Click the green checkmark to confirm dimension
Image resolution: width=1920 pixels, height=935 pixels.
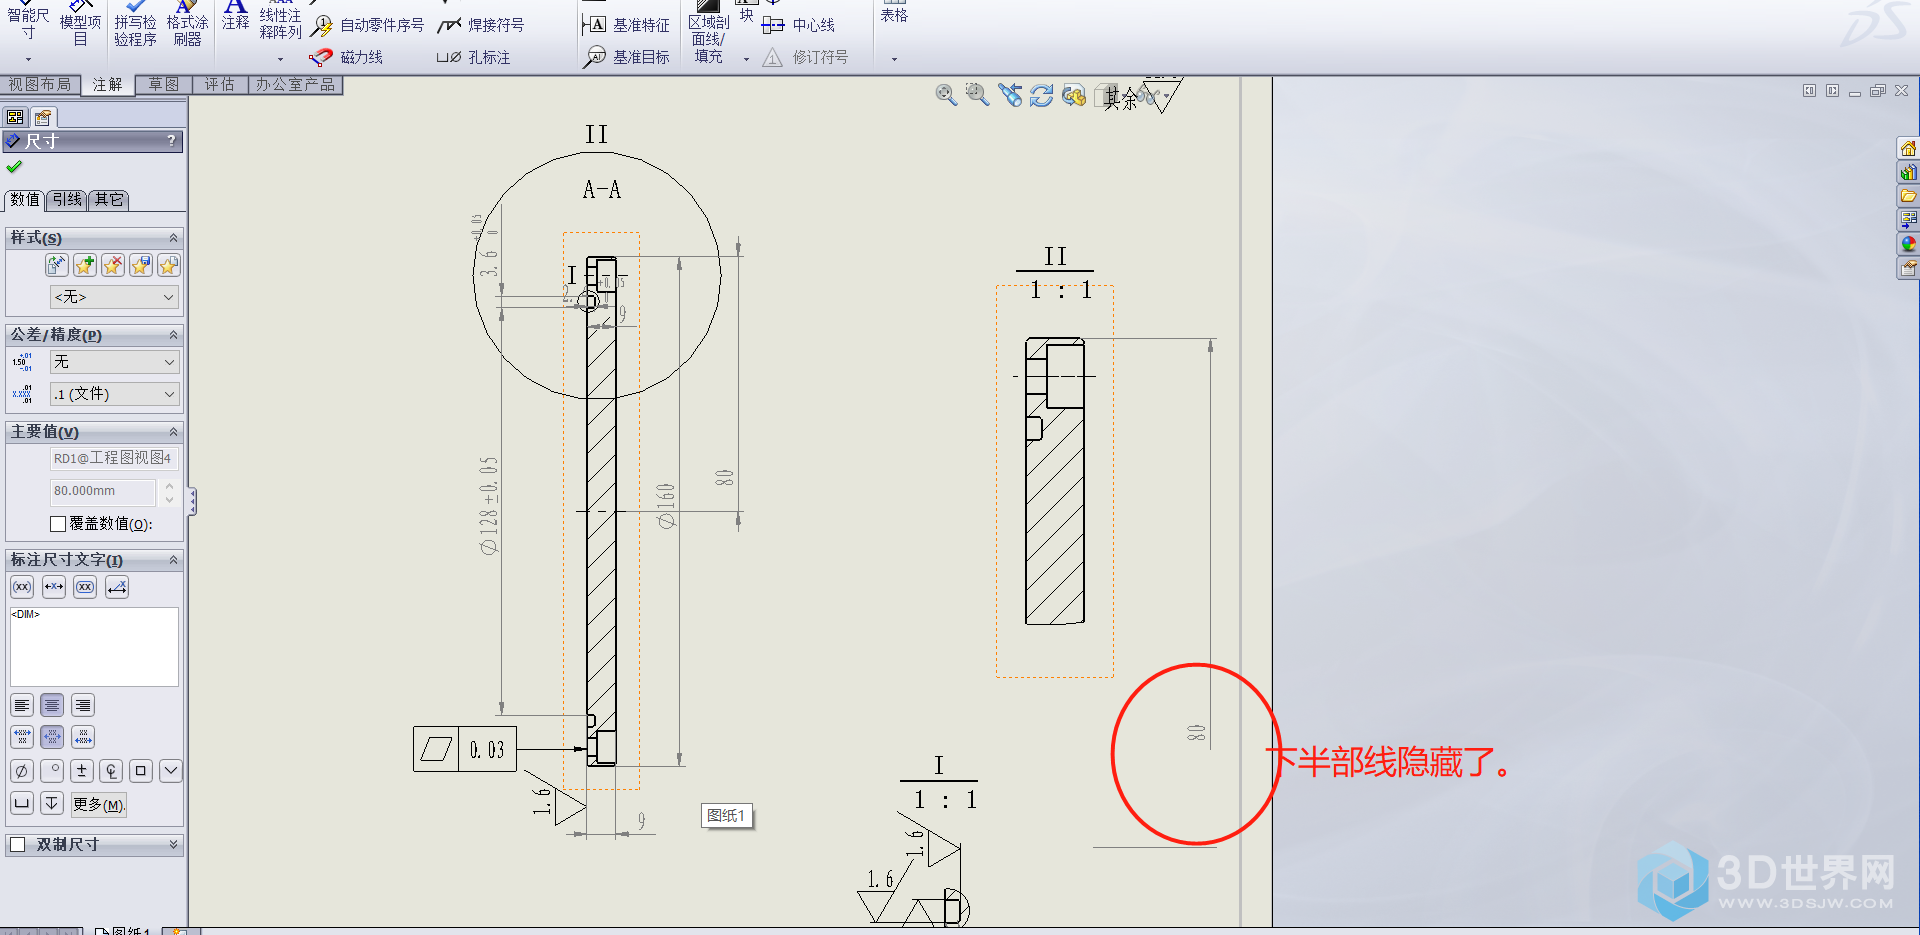tap(14, 167)
